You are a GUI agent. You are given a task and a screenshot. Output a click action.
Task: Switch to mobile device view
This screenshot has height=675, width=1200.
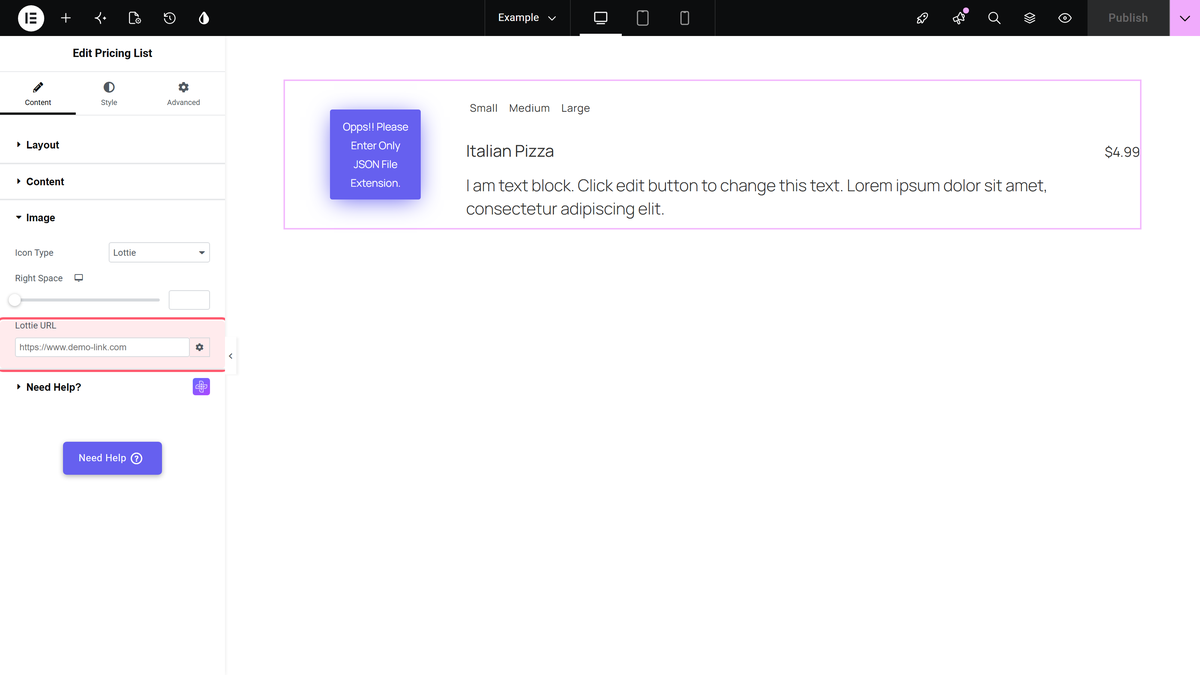point(685,18)
